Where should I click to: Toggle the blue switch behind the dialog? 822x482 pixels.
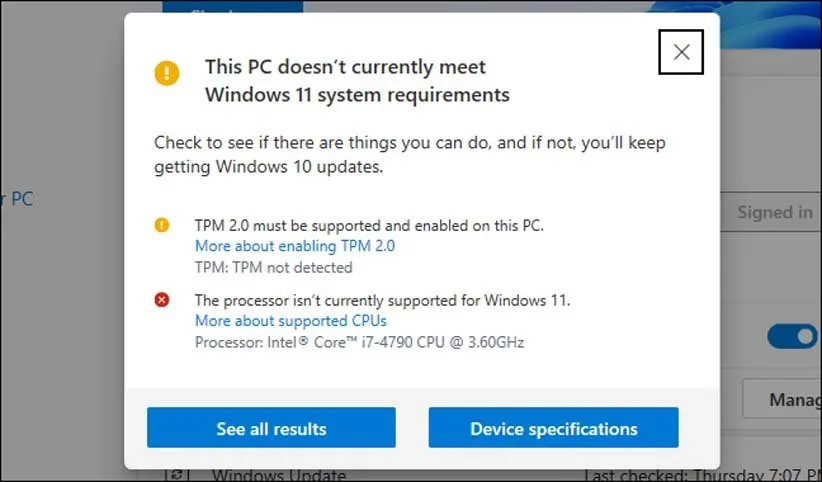pos(794,336)
